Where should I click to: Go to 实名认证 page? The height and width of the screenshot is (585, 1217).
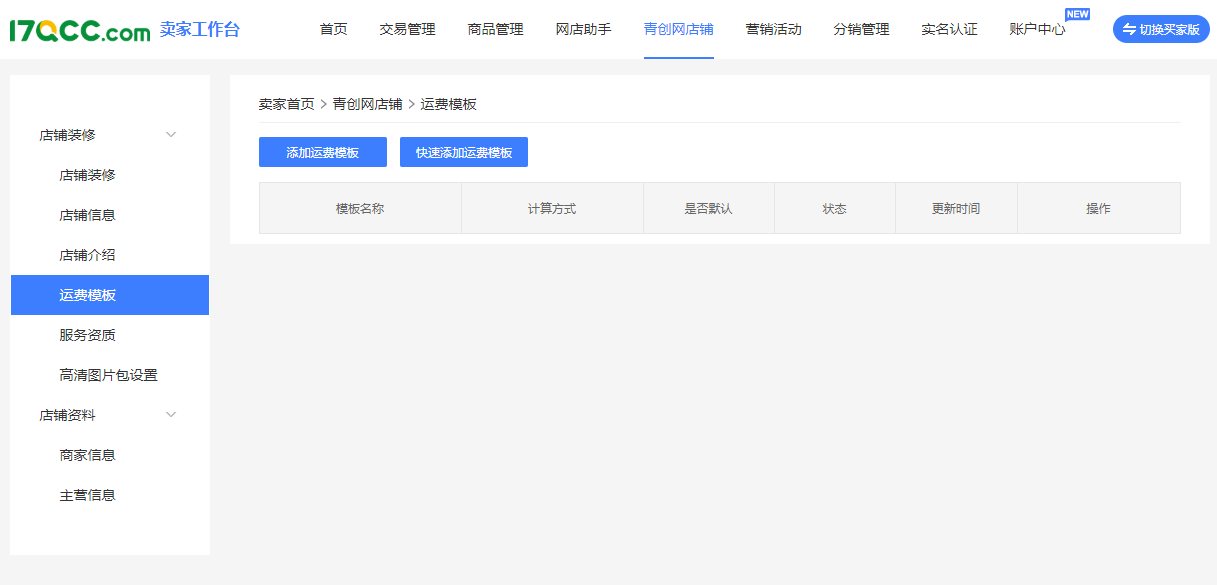click(x=949, y=30)
